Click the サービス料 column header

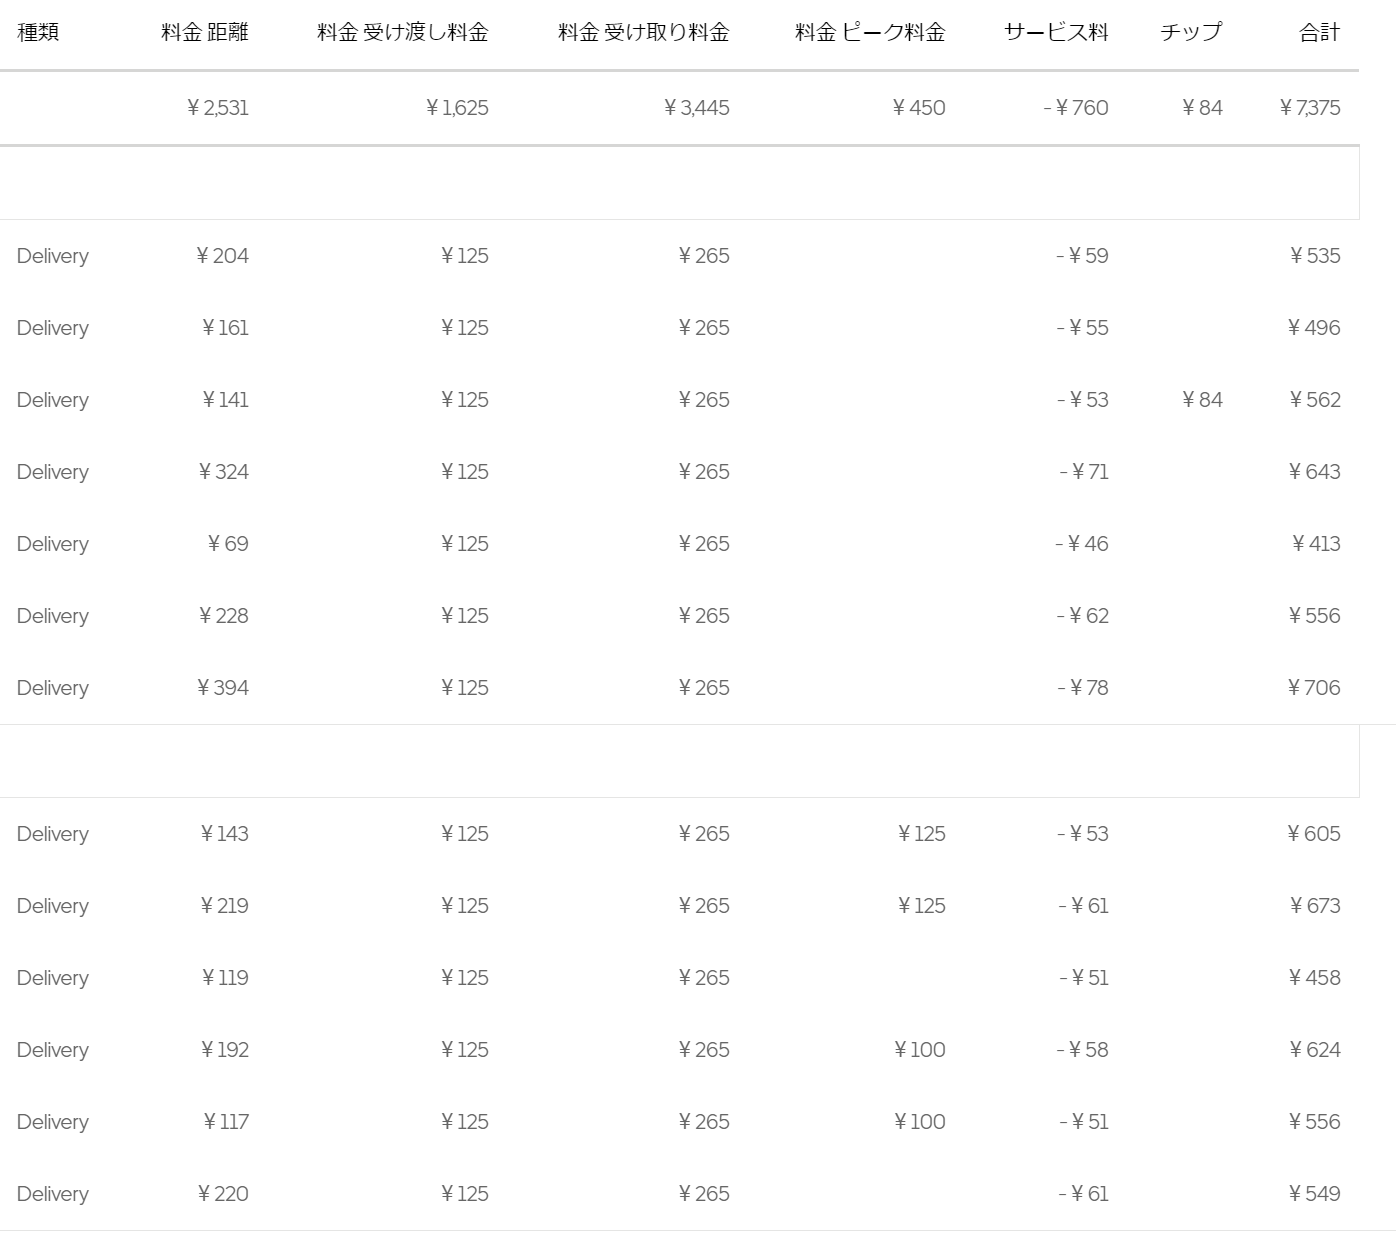pyautogui.click(x=1056, y=33)
